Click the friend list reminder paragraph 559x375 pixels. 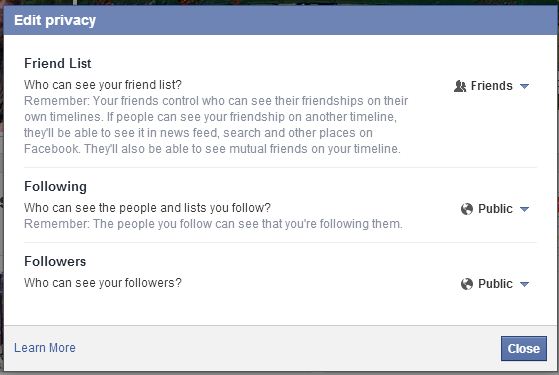216,125
